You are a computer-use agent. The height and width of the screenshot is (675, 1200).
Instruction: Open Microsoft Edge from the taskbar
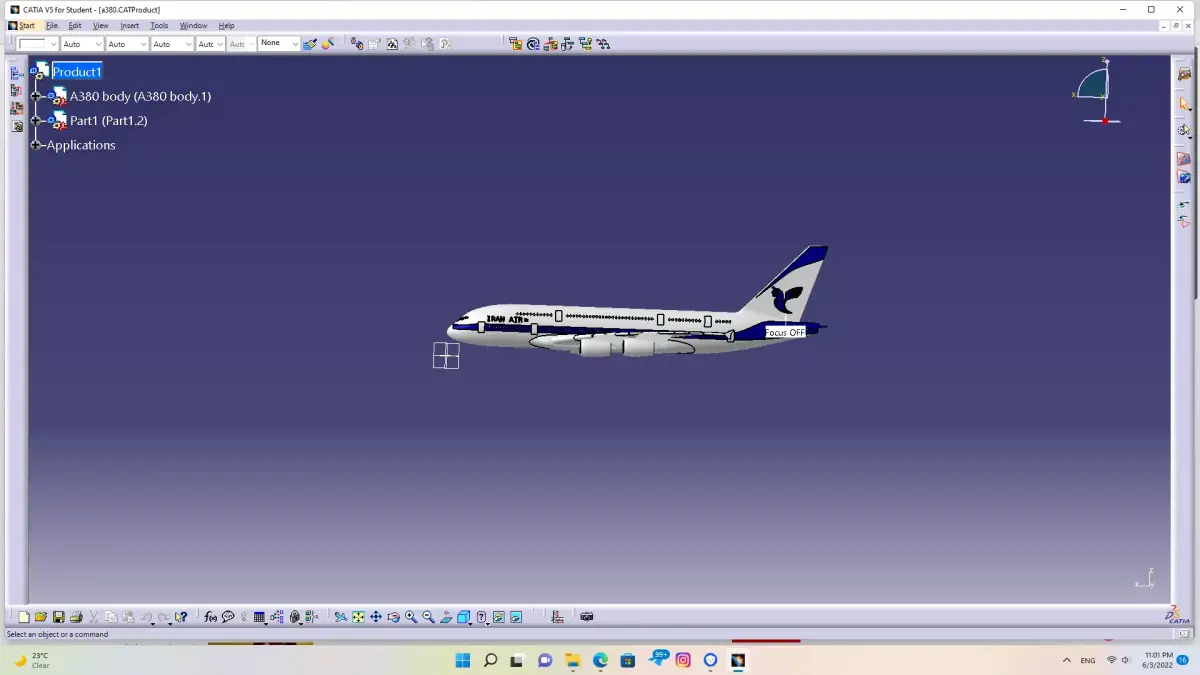[600, 660]
